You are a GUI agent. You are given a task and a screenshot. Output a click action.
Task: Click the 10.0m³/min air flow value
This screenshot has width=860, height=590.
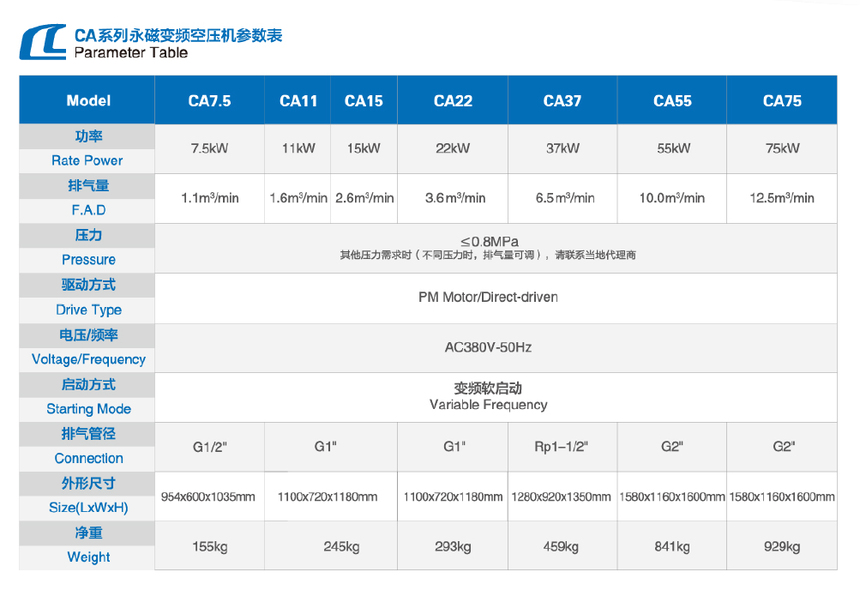672,198
